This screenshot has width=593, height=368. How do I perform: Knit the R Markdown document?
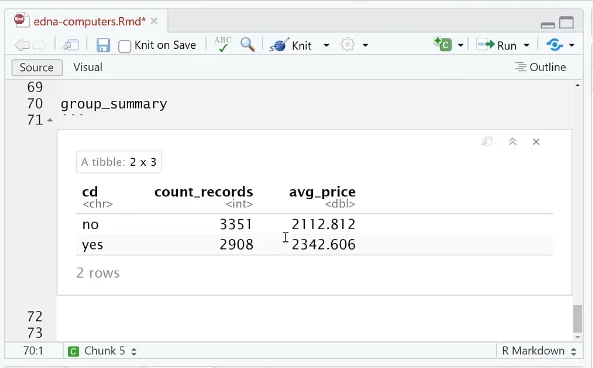pos(290,45)
